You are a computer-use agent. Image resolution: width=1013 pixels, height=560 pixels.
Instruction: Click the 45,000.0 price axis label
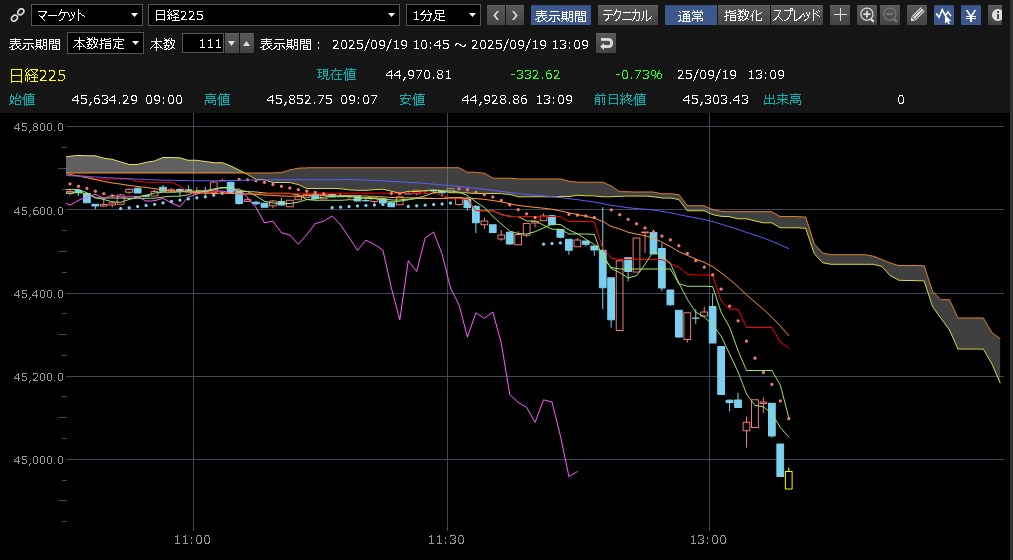pyautogui.click(x=38, y=460)
